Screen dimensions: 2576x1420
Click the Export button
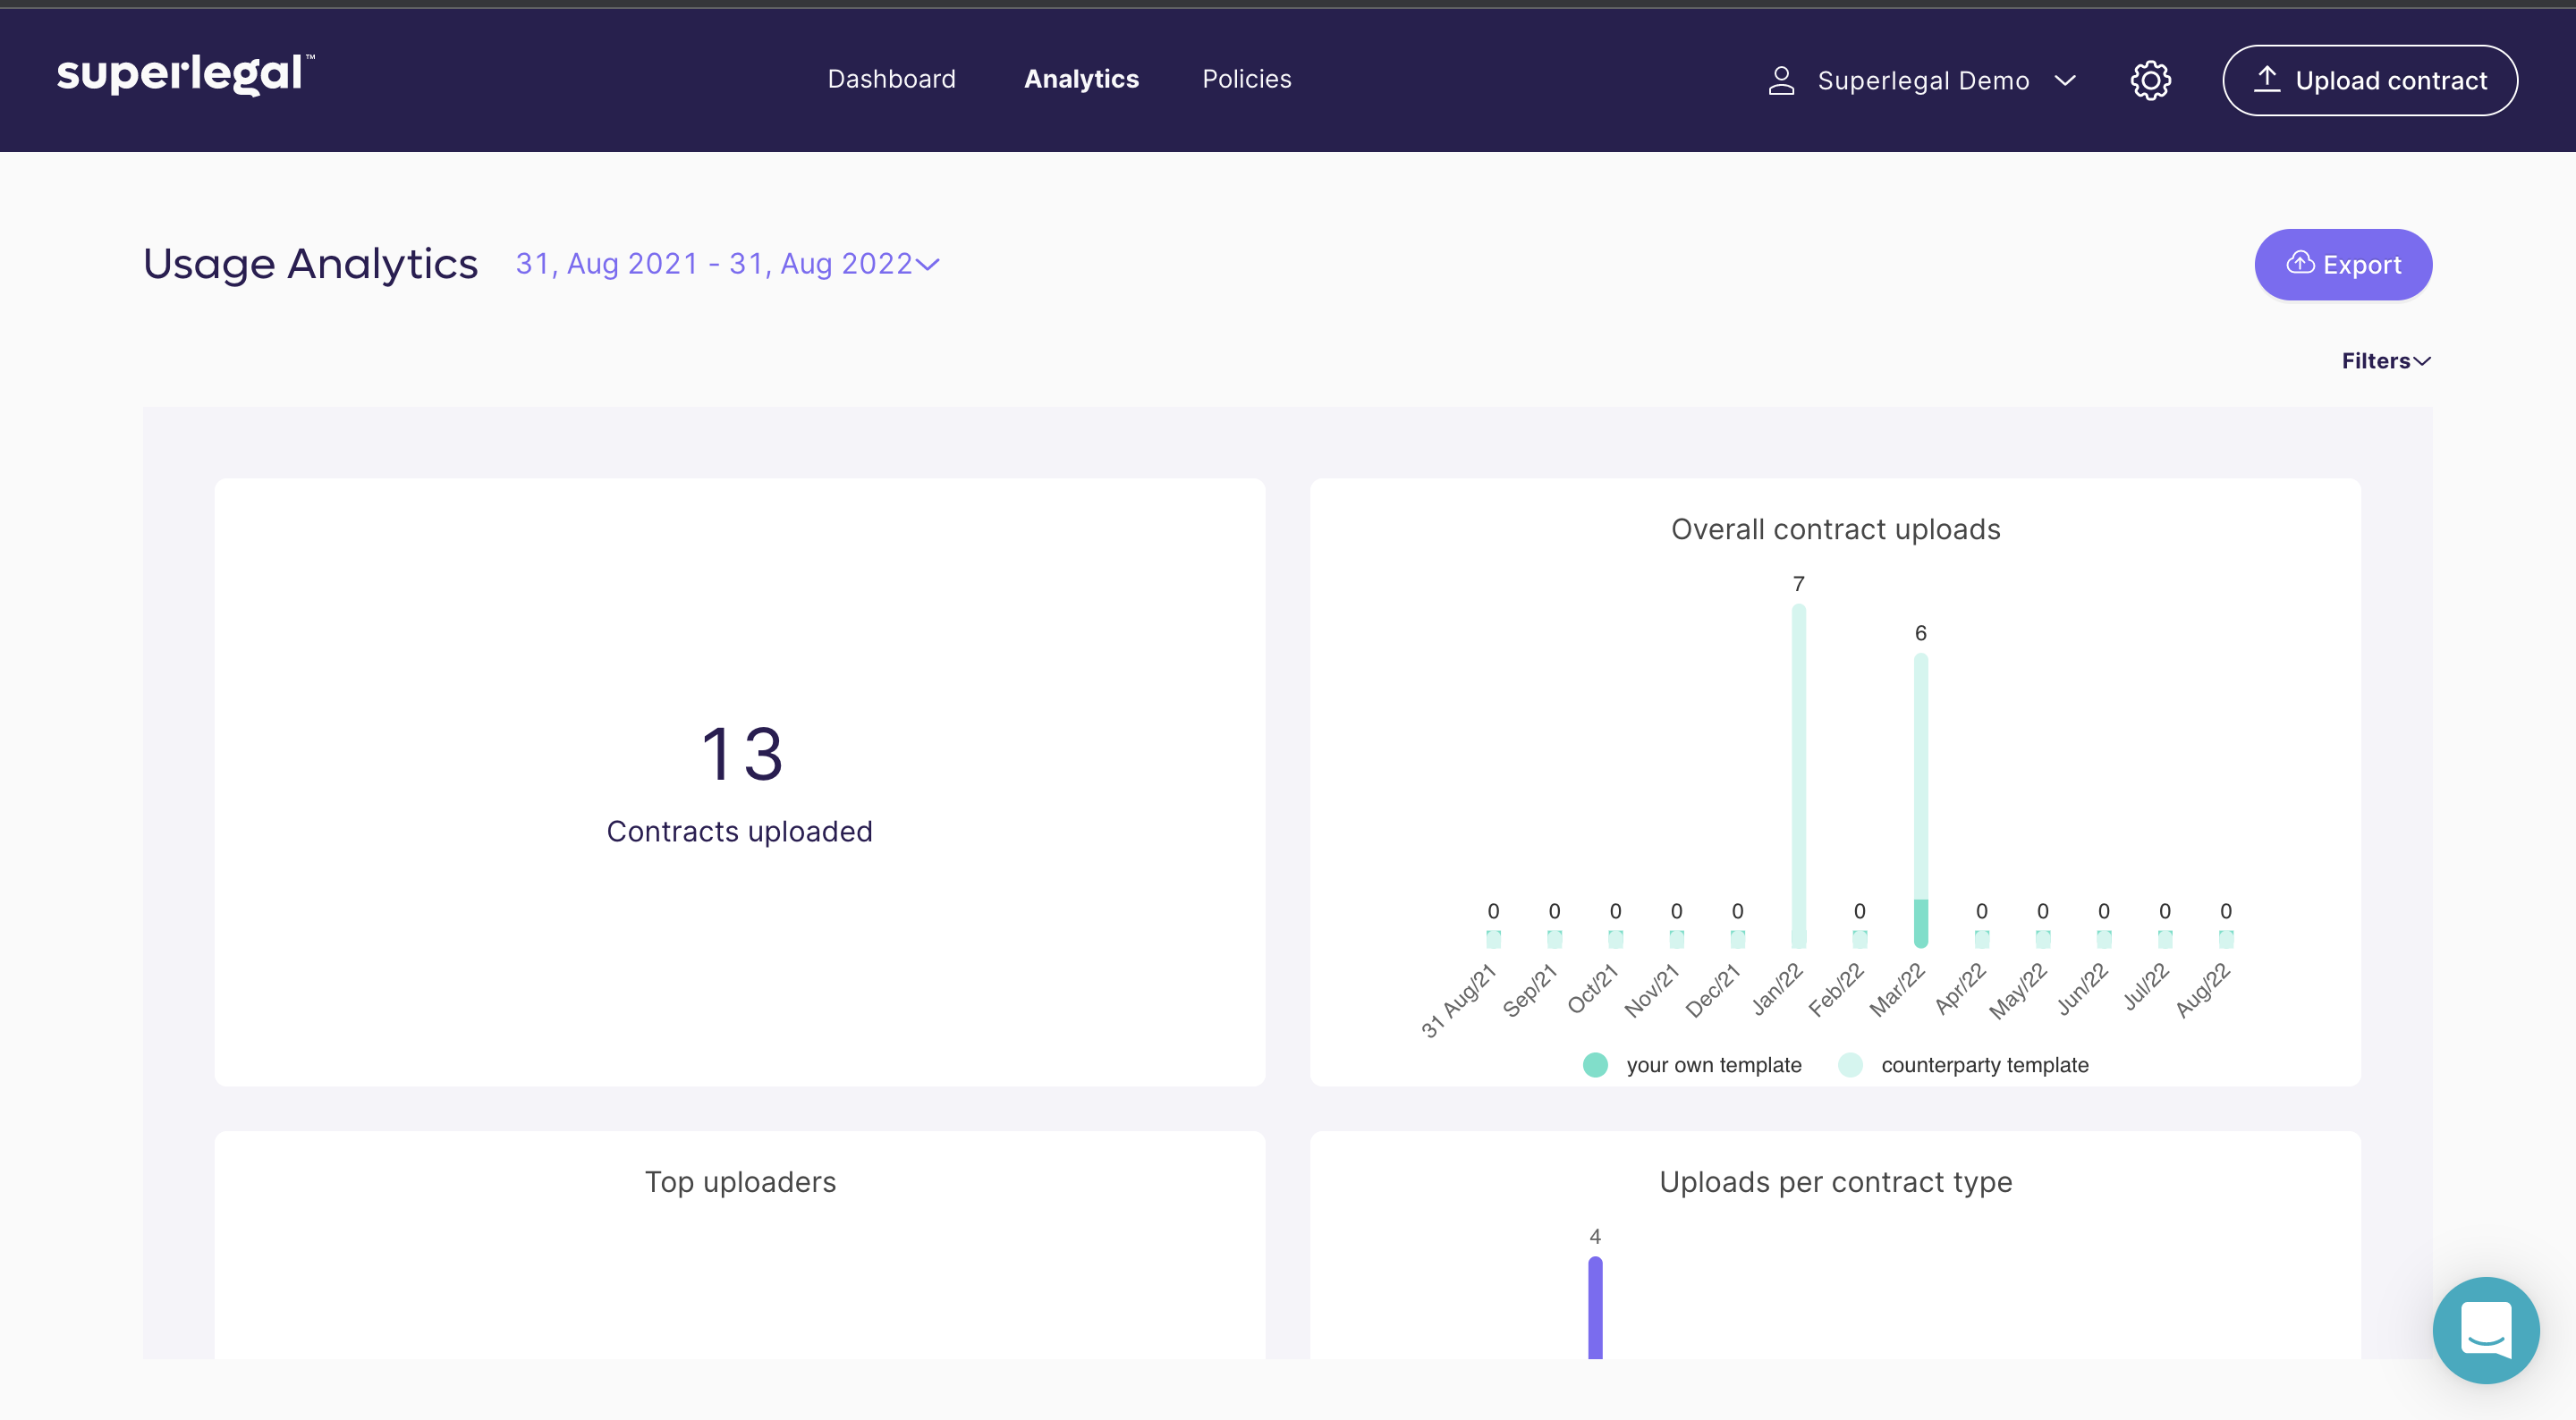pyautogui.click(x=2343, y=262)
